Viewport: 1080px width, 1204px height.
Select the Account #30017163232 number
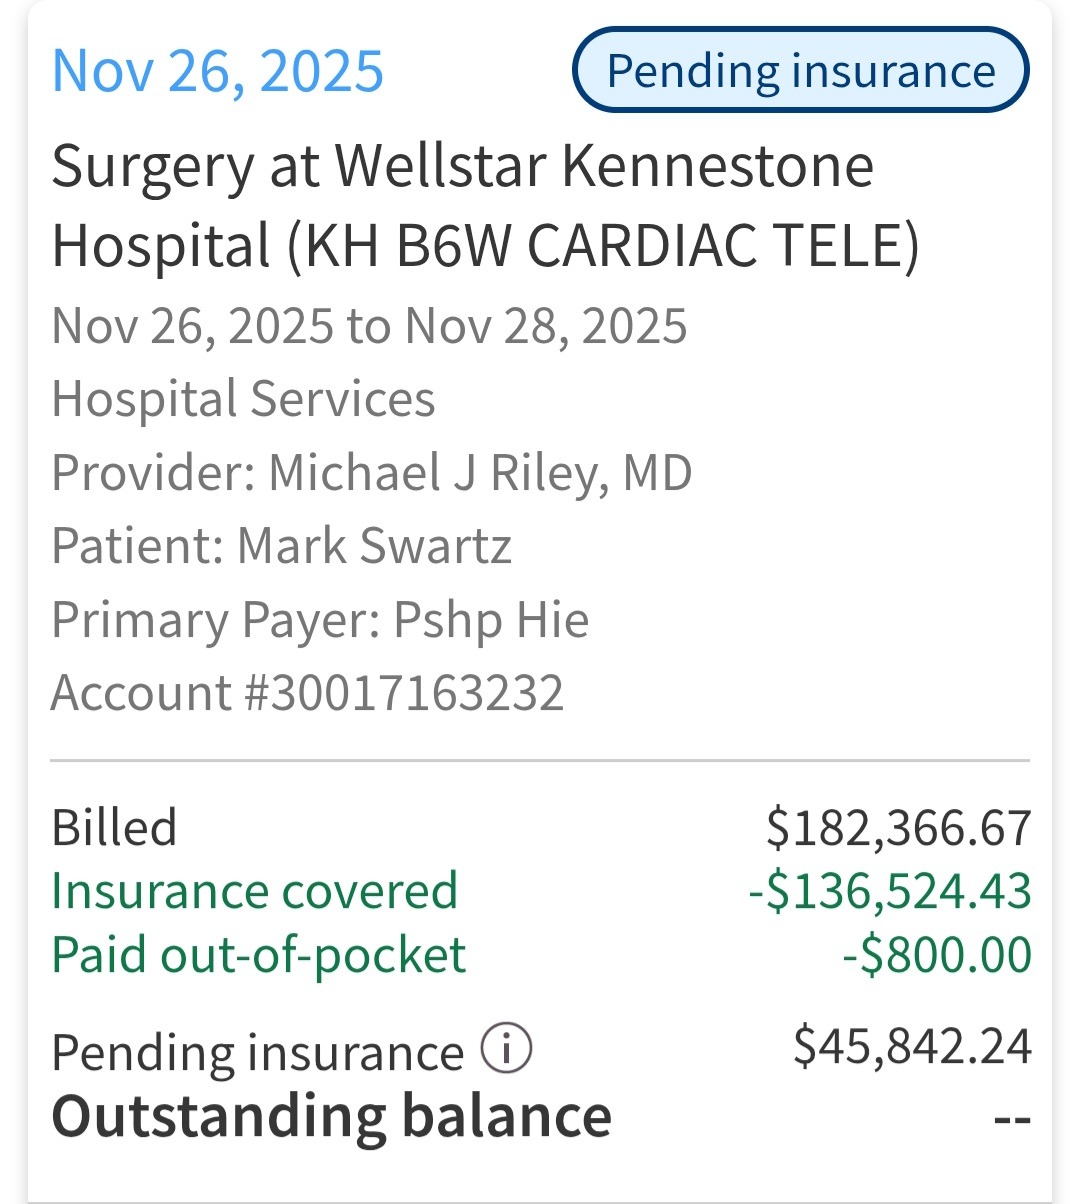point(307,693)
